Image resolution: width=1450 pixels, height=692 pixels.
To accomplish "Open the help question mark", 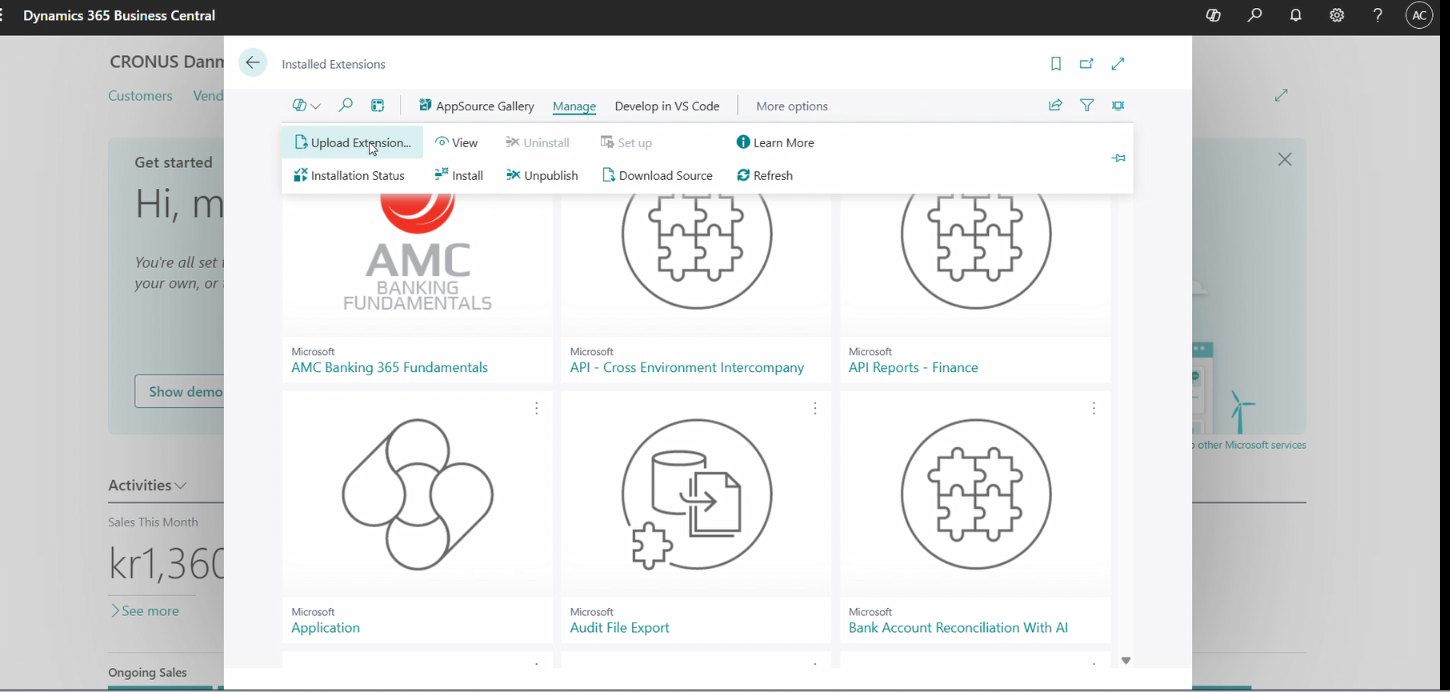I will coord(1378,16).
